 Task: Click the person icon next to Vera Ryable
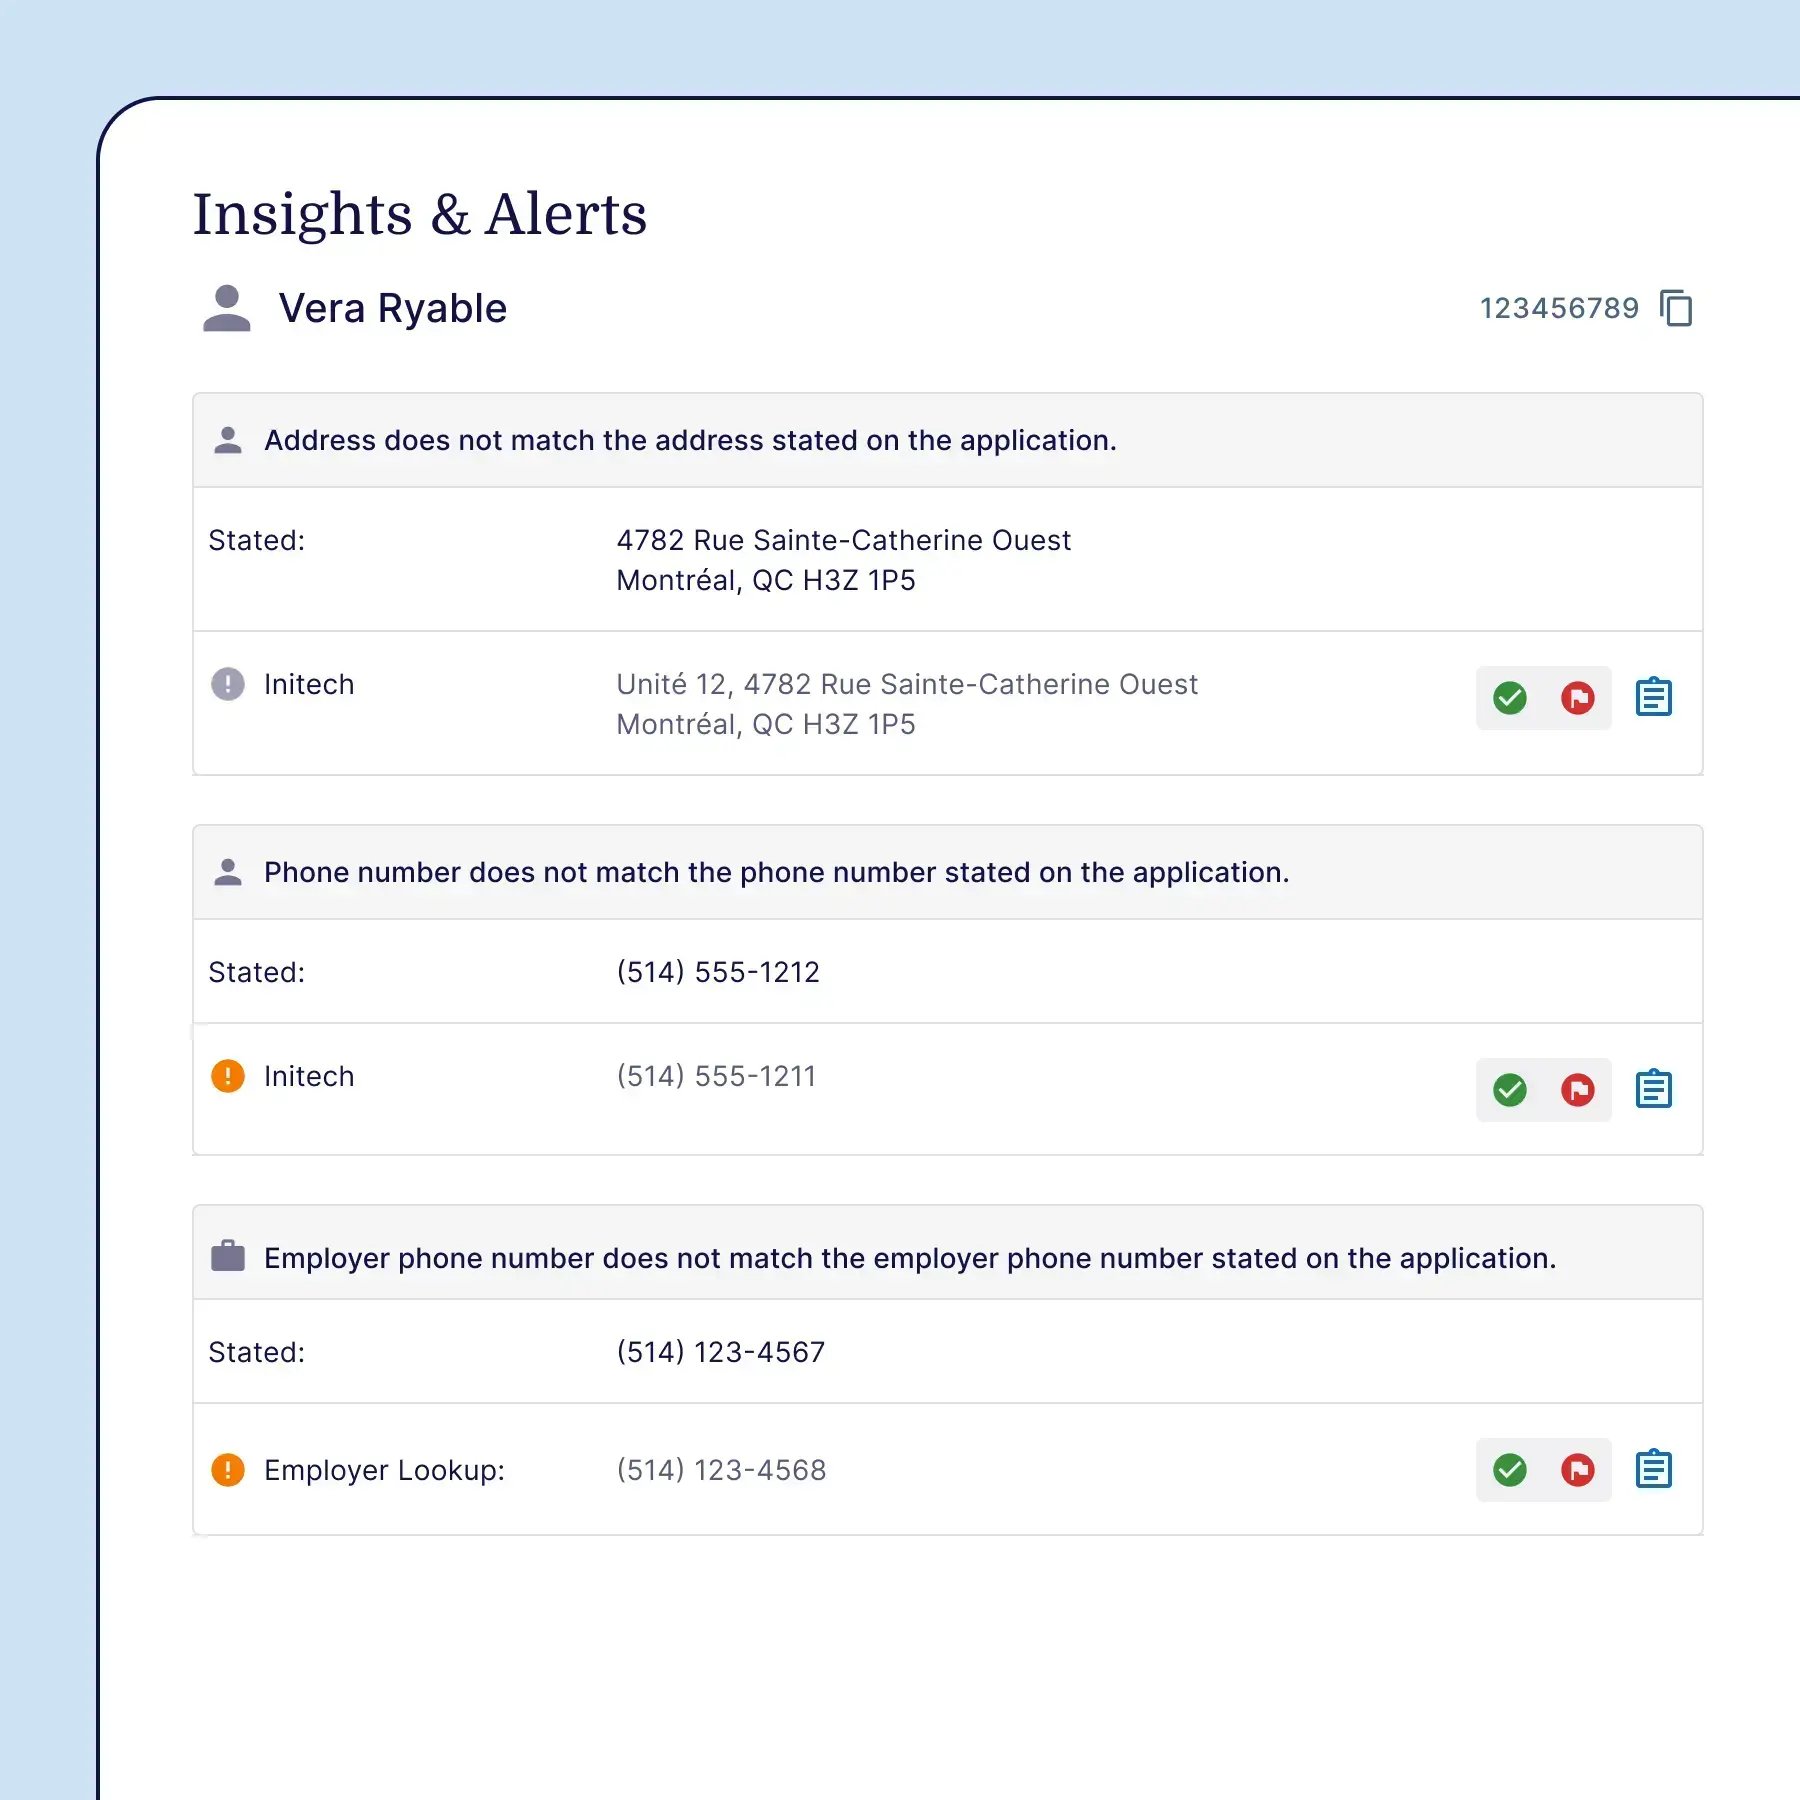[227, 308]
